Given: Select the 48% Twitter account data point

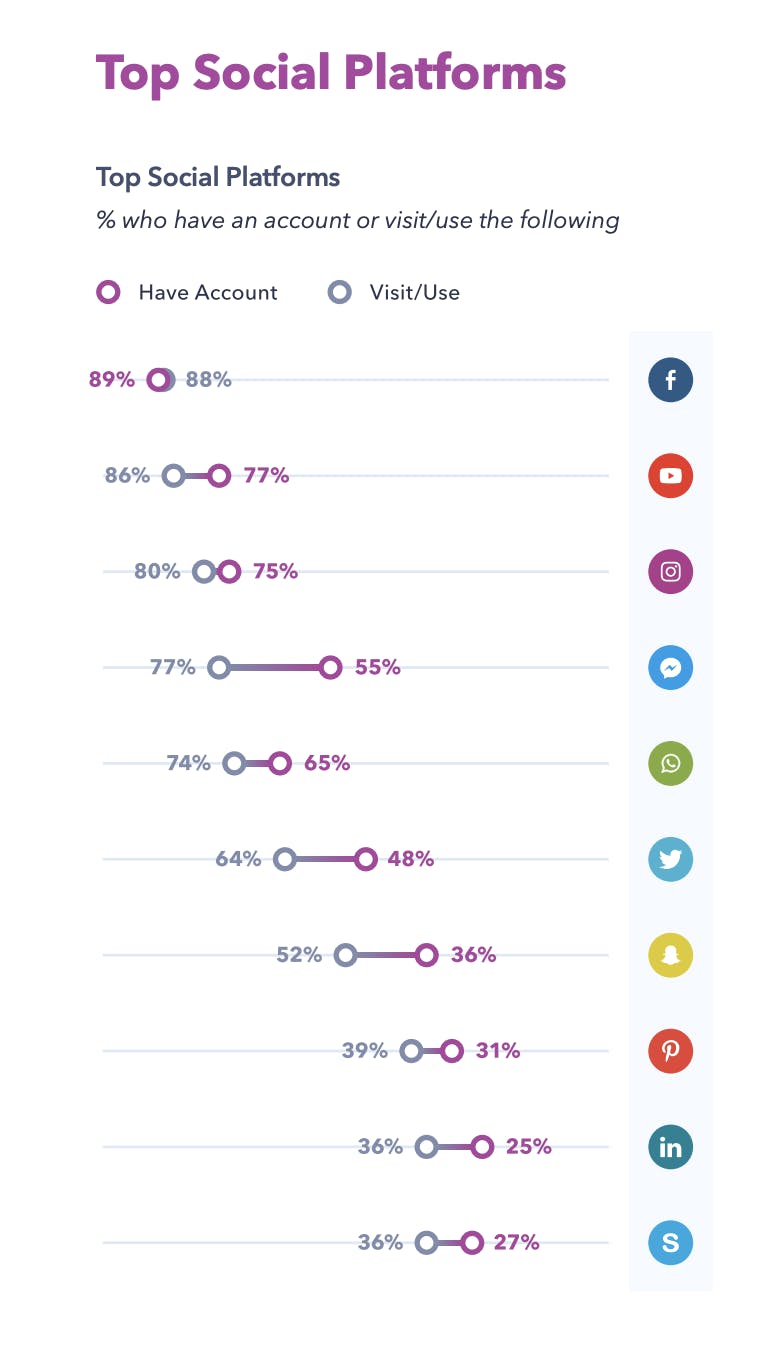Looking at the screenshot, I should 366,859.
